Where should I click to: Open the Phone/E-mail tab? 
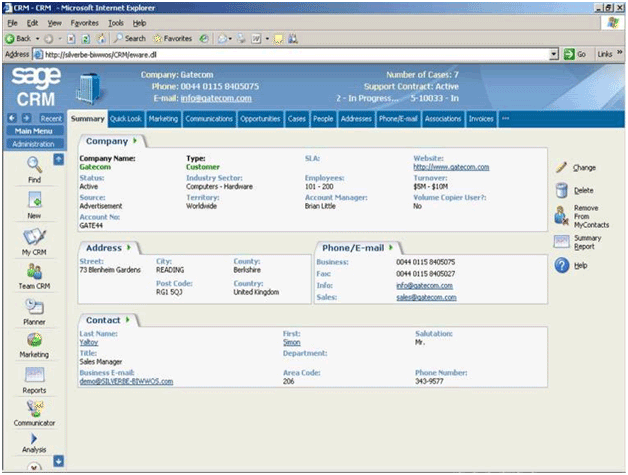tap(398, 119)
